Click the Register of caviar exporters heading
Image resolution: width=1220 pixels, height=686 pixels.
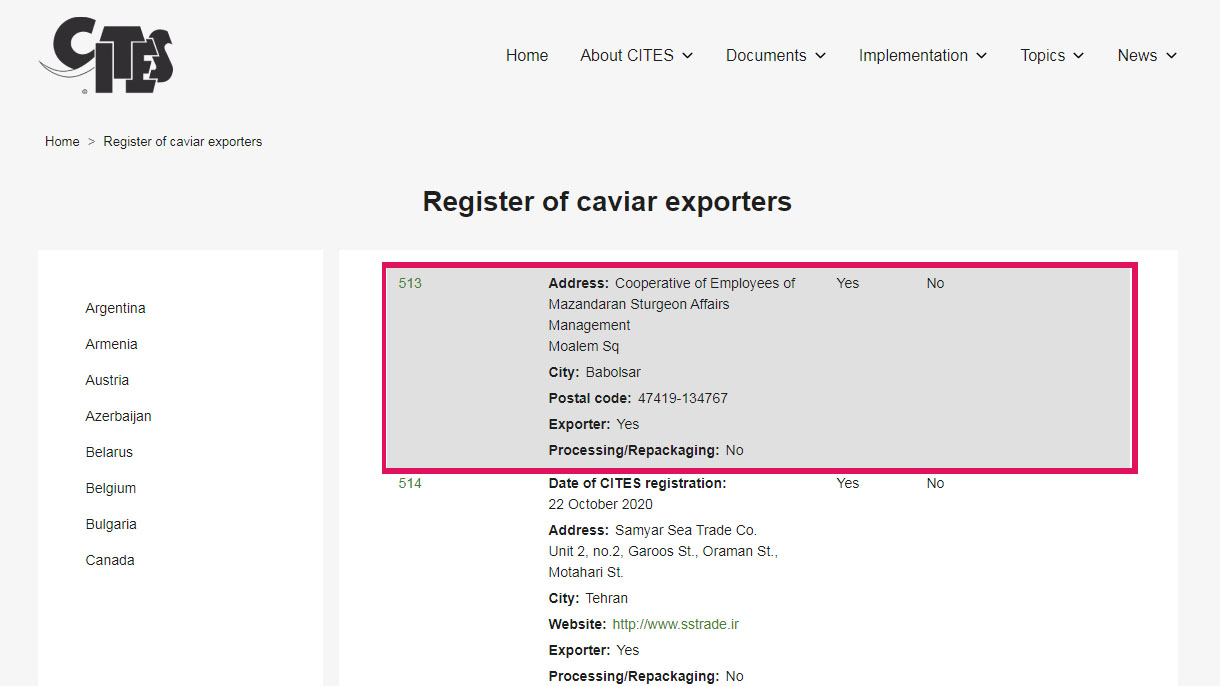click(x=607, y=202)
